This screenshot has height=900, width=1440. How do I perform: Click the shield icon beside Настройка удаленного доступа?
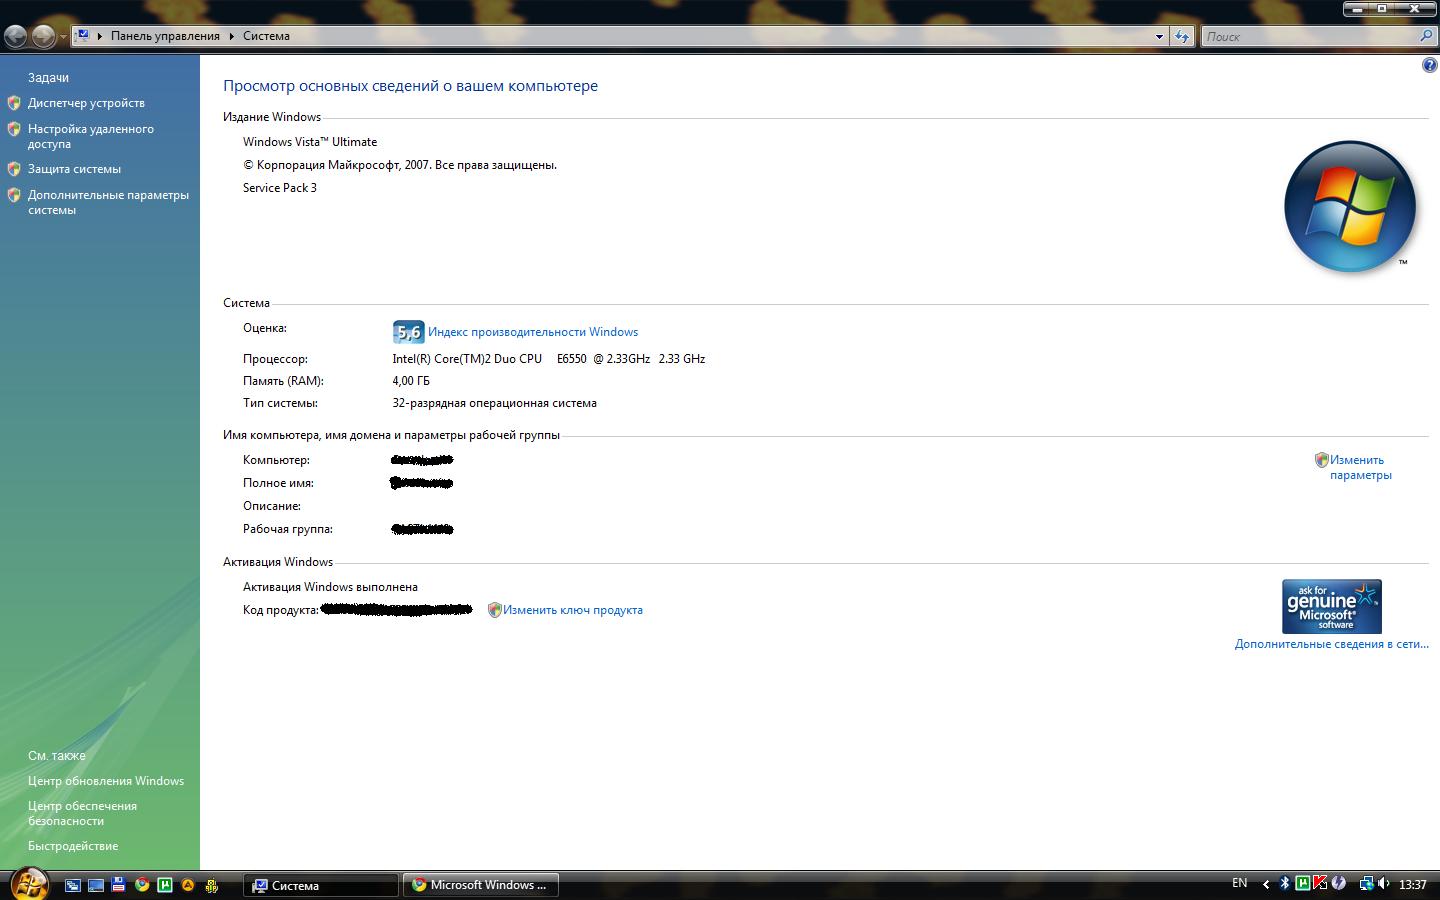click(x=14, y=129)
